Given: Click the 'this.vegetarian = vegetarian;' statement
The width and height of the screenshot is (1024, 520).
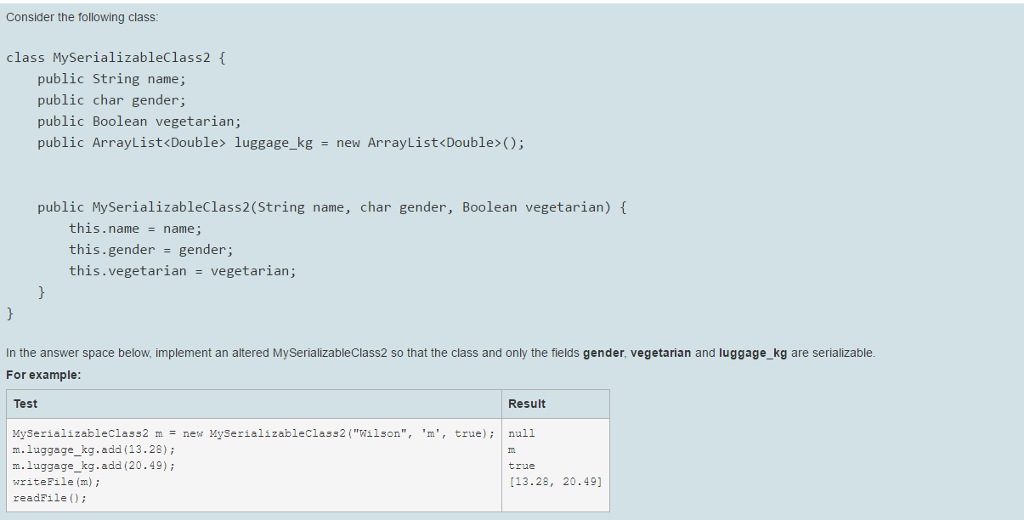Looking at the screenshot, I should [182, 270].
